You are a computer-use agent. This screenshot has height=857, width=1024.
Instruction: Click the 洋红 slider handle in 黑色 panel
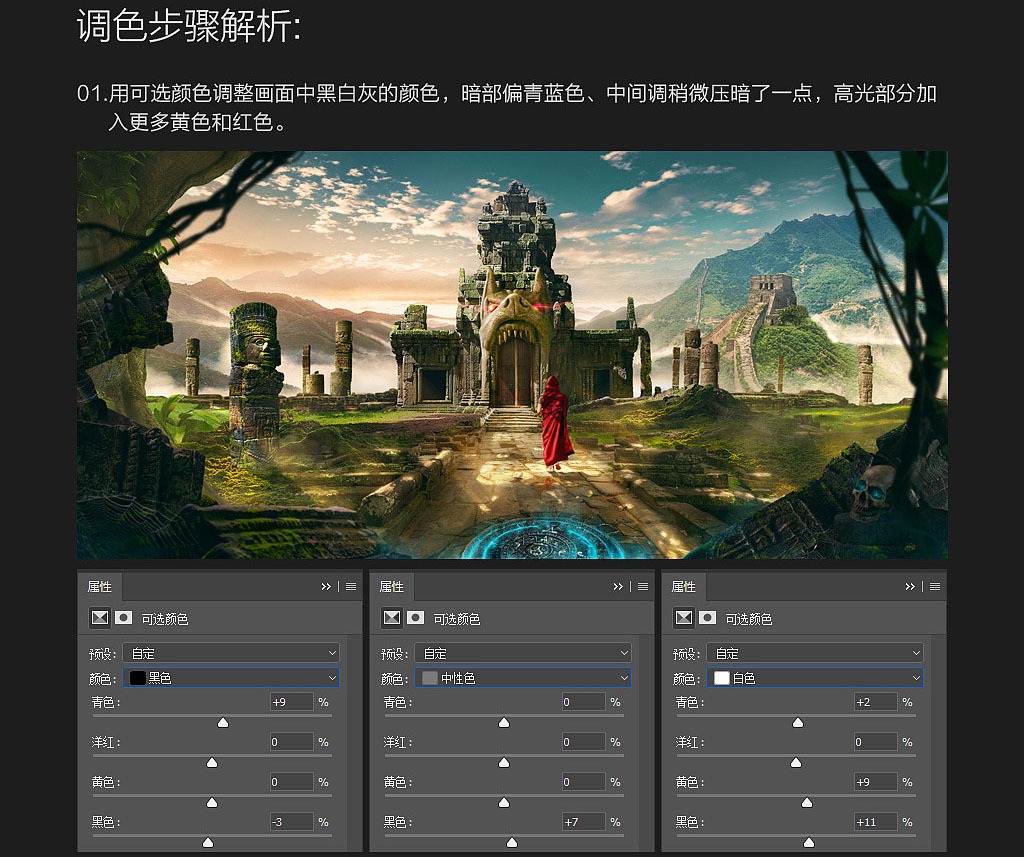(x=212, y=762)
